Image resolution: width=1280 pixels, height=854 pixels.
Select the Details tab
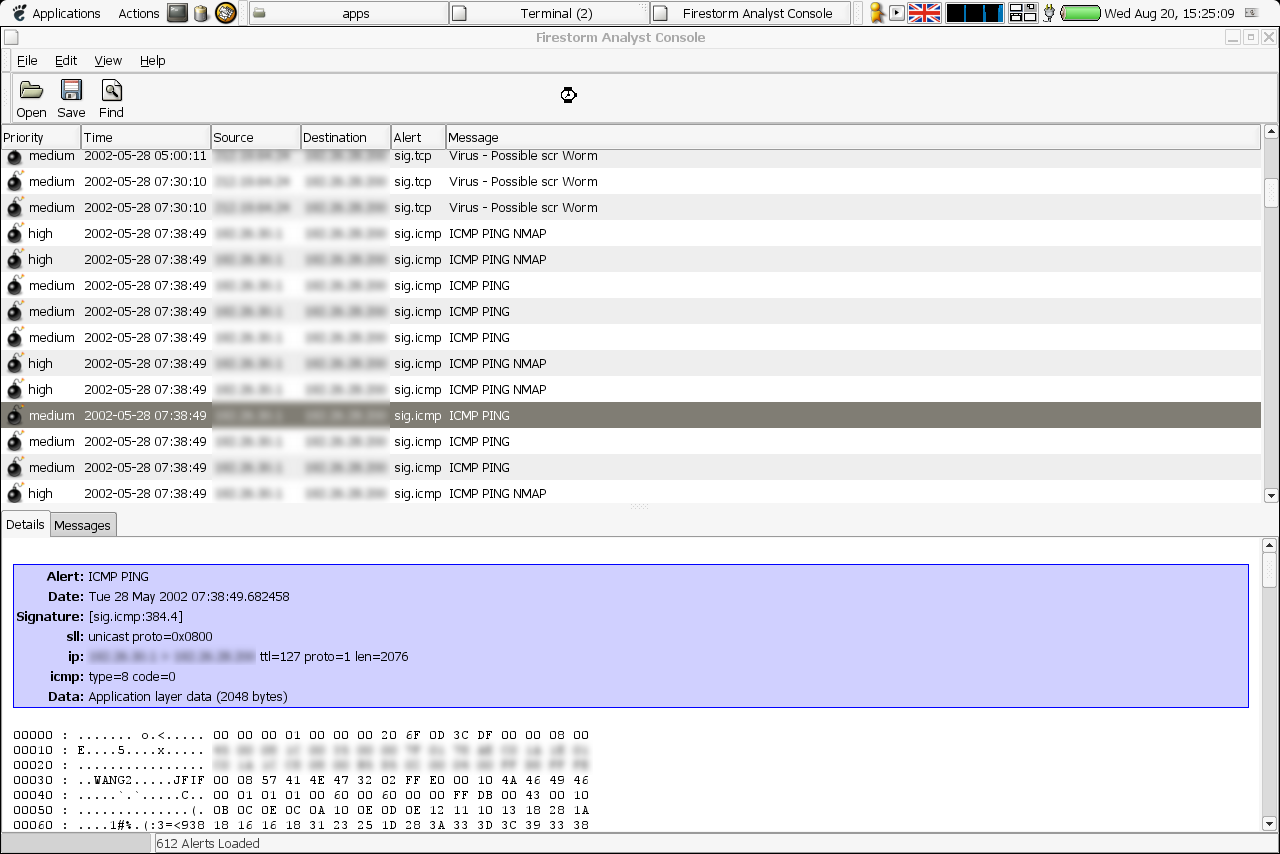[25, 524]
